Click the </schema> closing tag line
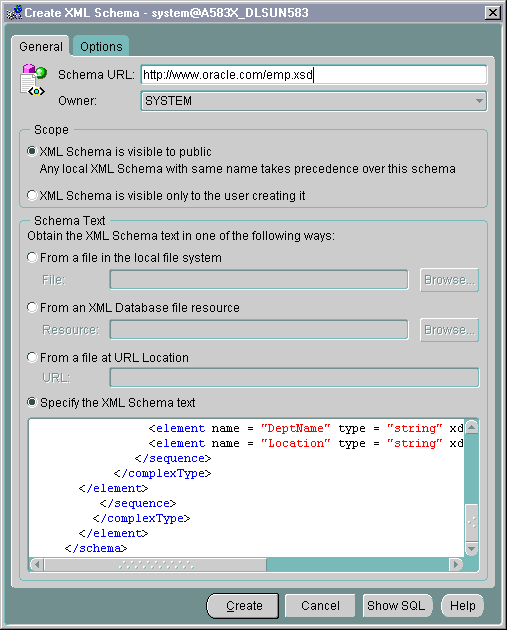This screenshot has width=507, height=630. [96, 548]
